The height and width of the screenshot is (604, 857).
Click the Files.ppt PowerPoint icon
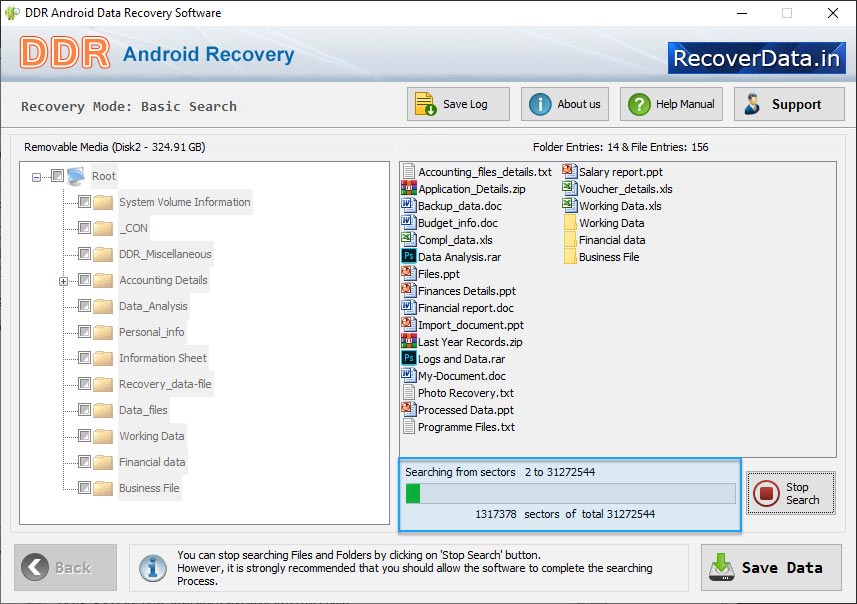pyautogui.click(x=408, y=273)
